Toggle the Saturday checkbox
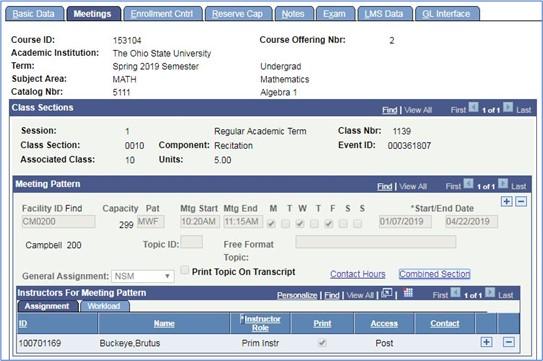 343,224
